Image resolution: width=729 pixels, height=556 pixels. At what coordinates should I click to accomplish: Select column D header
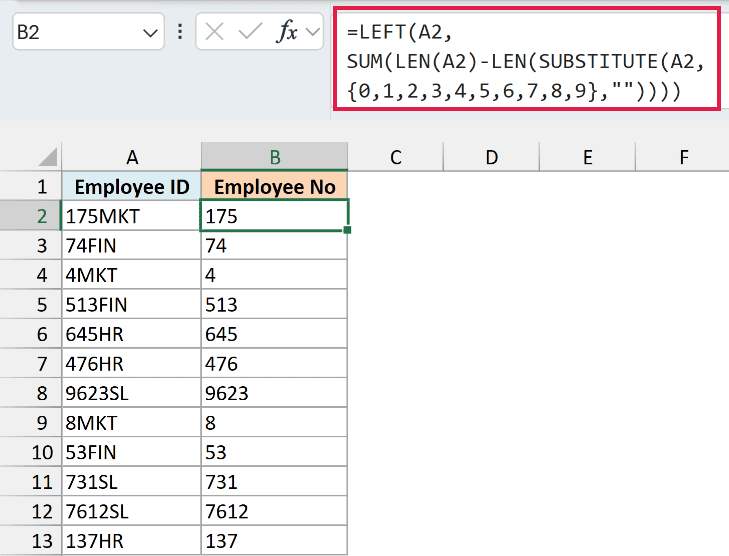pyautogui.click(x=491, y=157)
